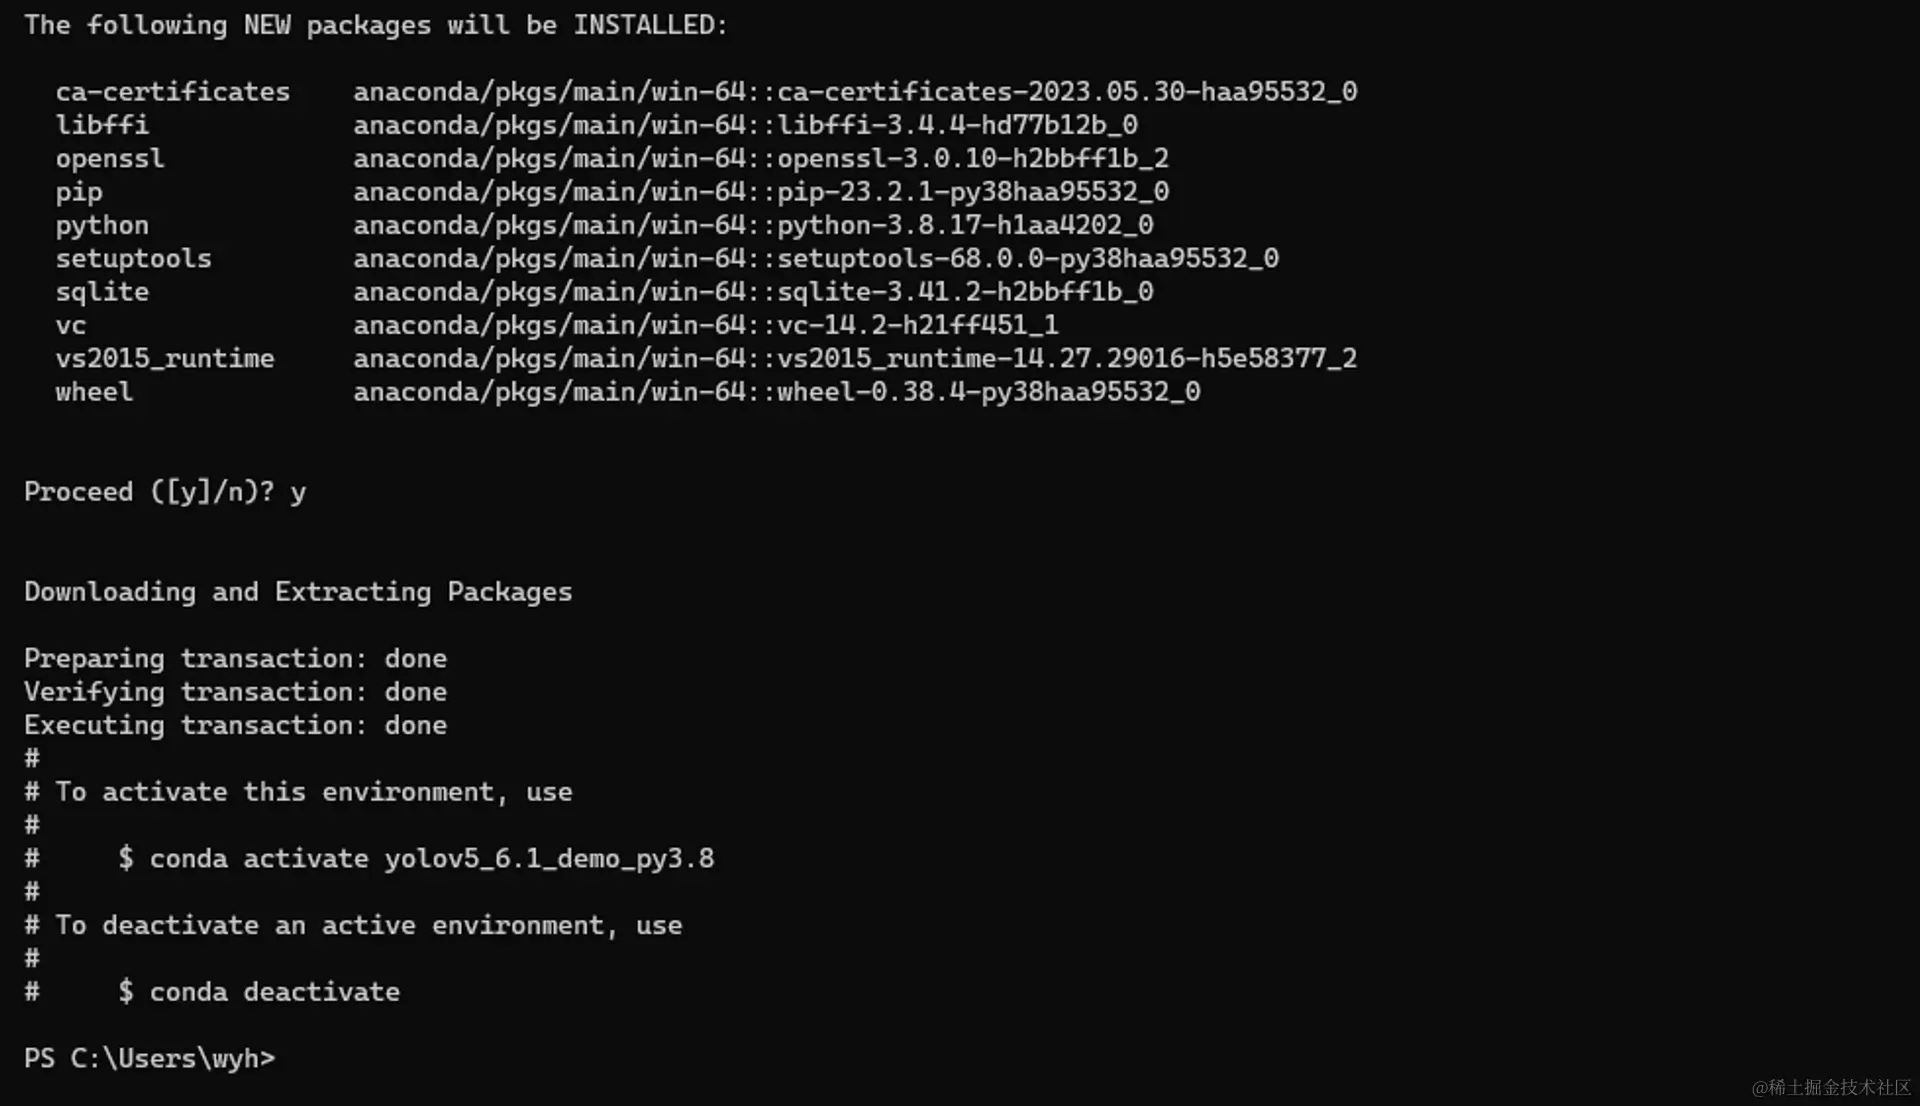
Task: Click the 'Verifying transaction: done' line
Action: pos(235,692)
